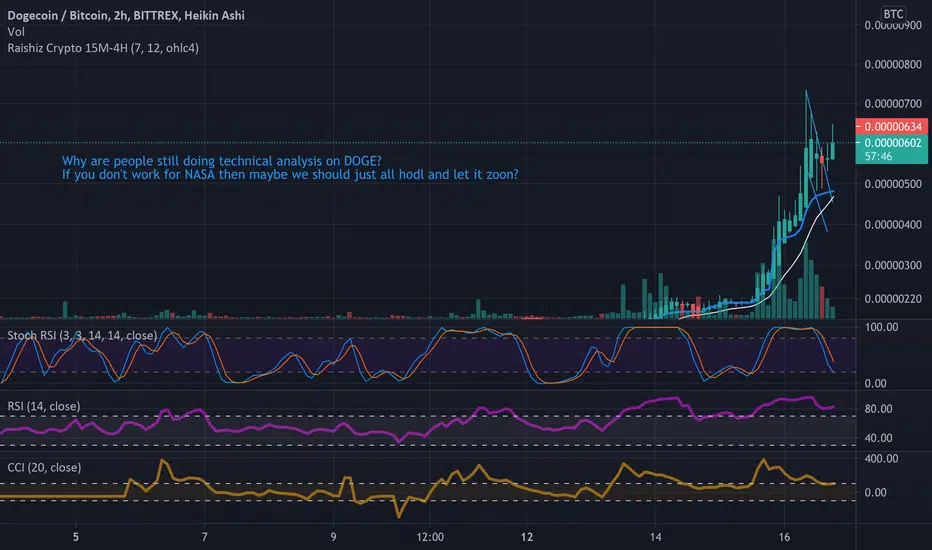Click Stoch RSI scale value 100.00
The width and height of the screenshot is (932, 550).
tap(881, 327)
